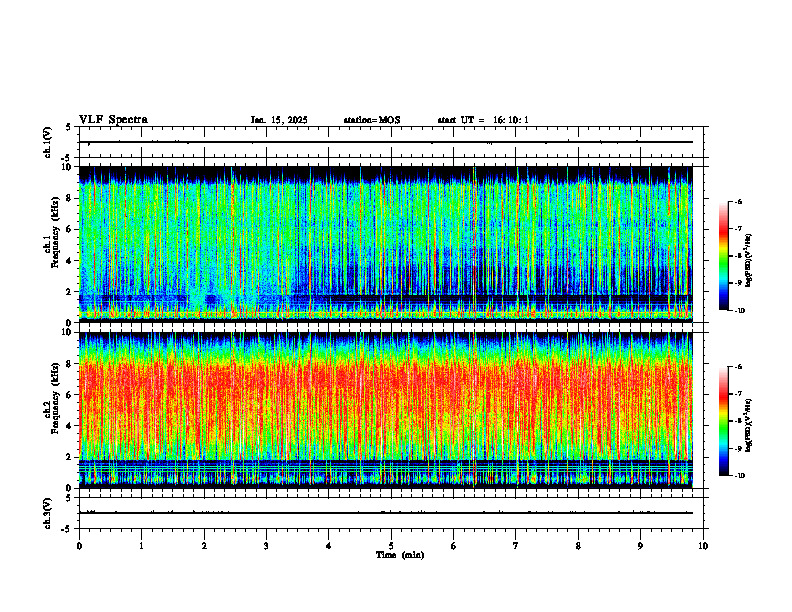
Task: Click the ch.1(V) waveform strip at top
Action: [x=393, y=142]
